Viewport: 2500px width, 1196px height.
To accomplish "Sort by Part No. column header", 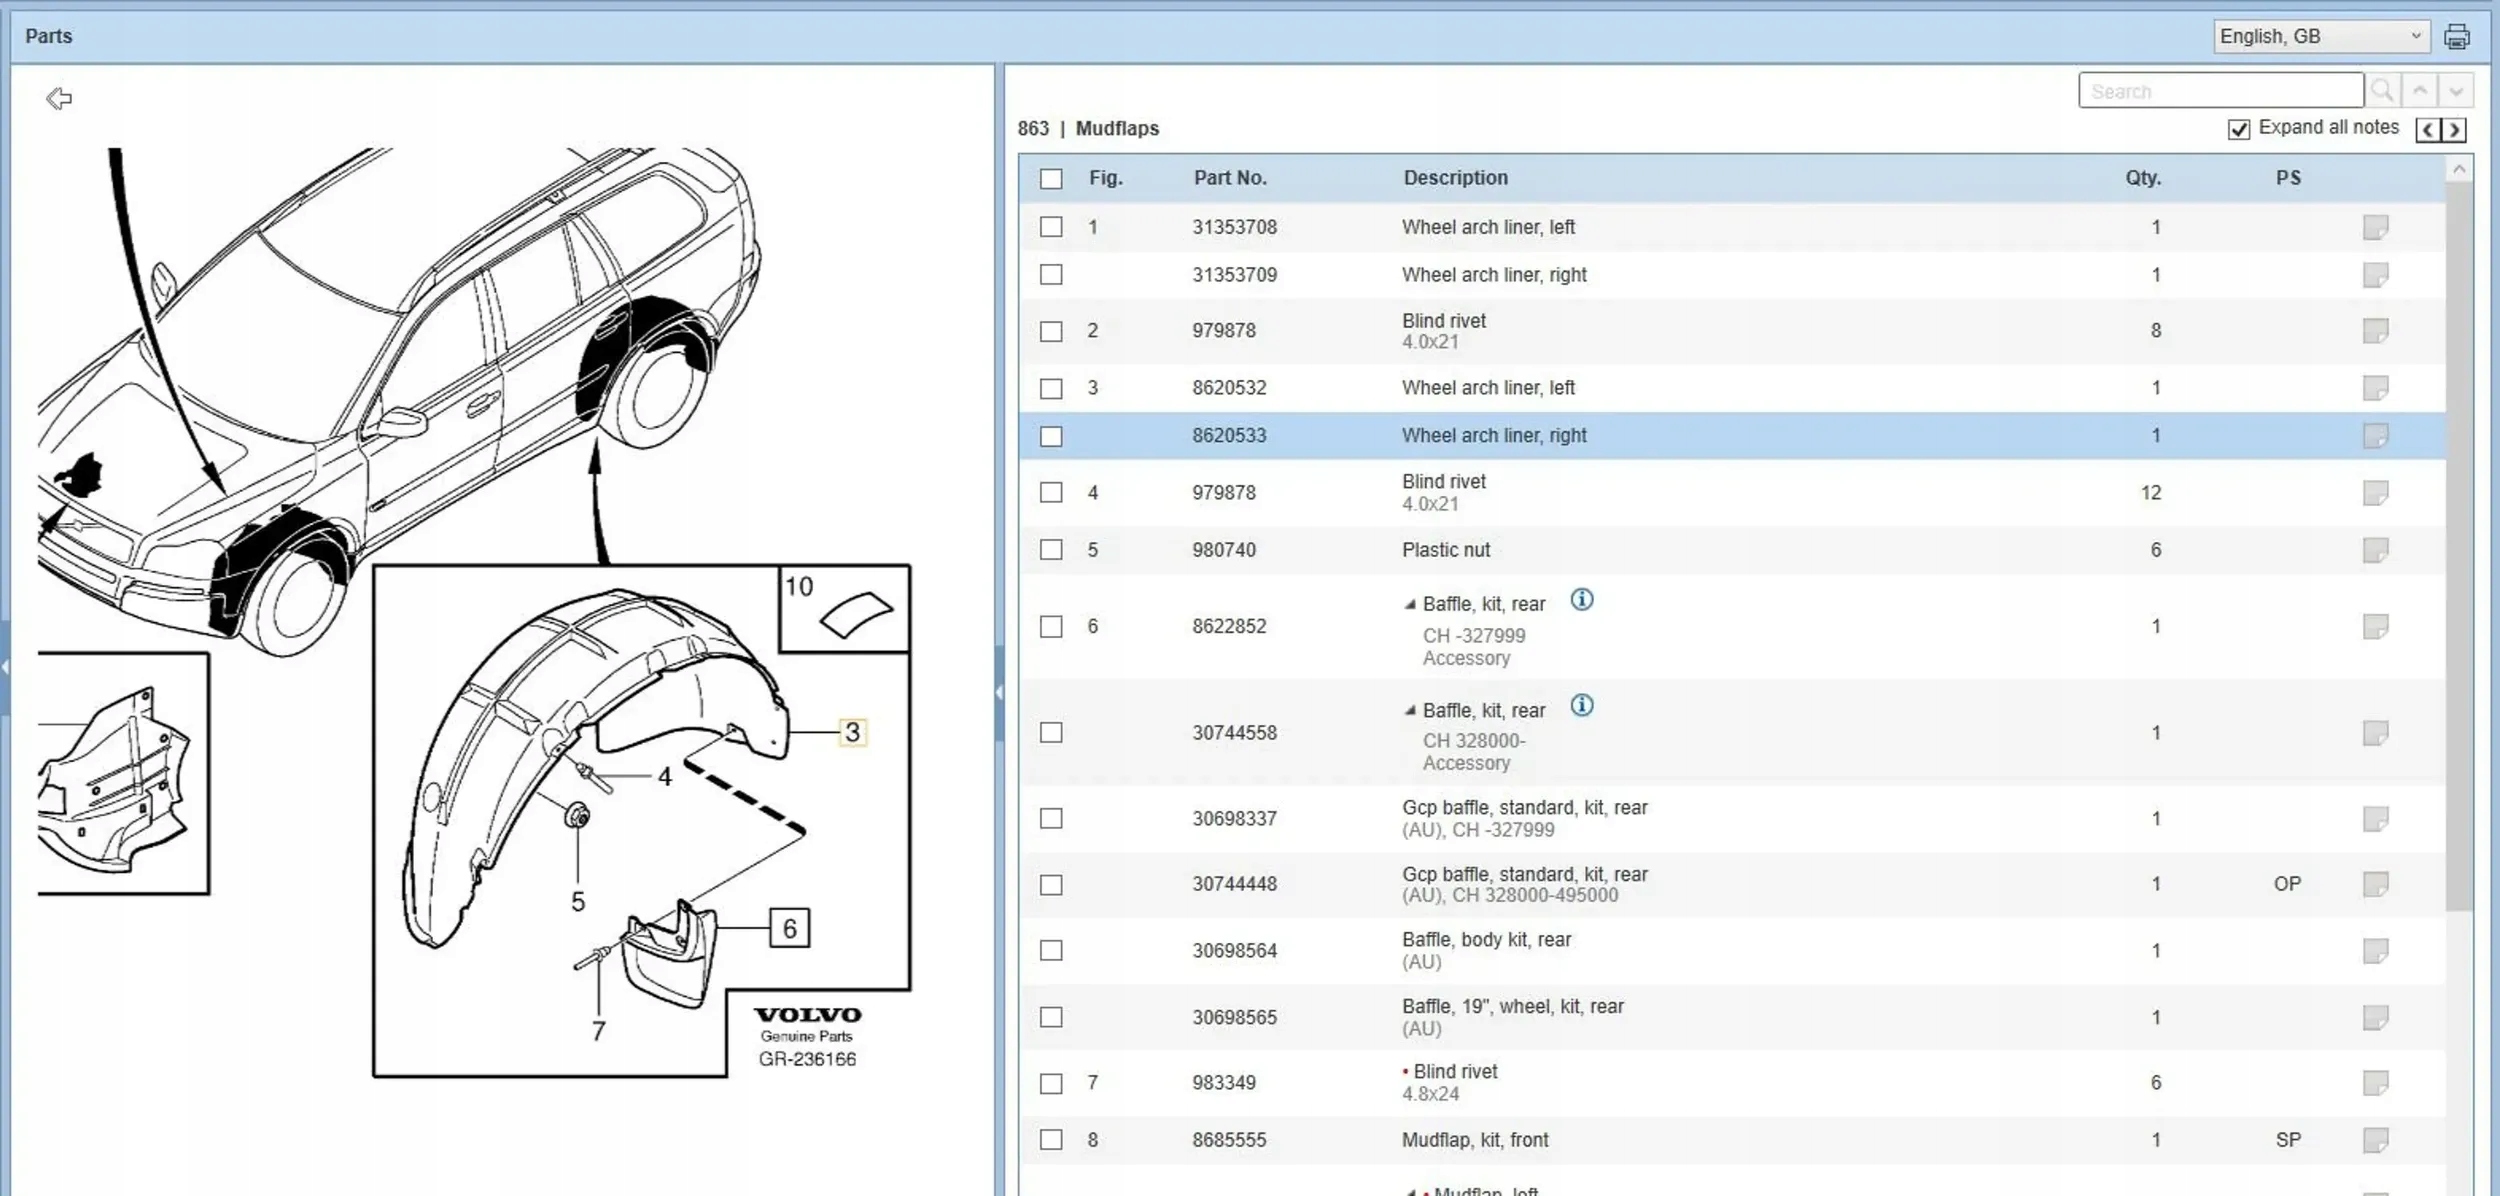I will (1229, 178).
